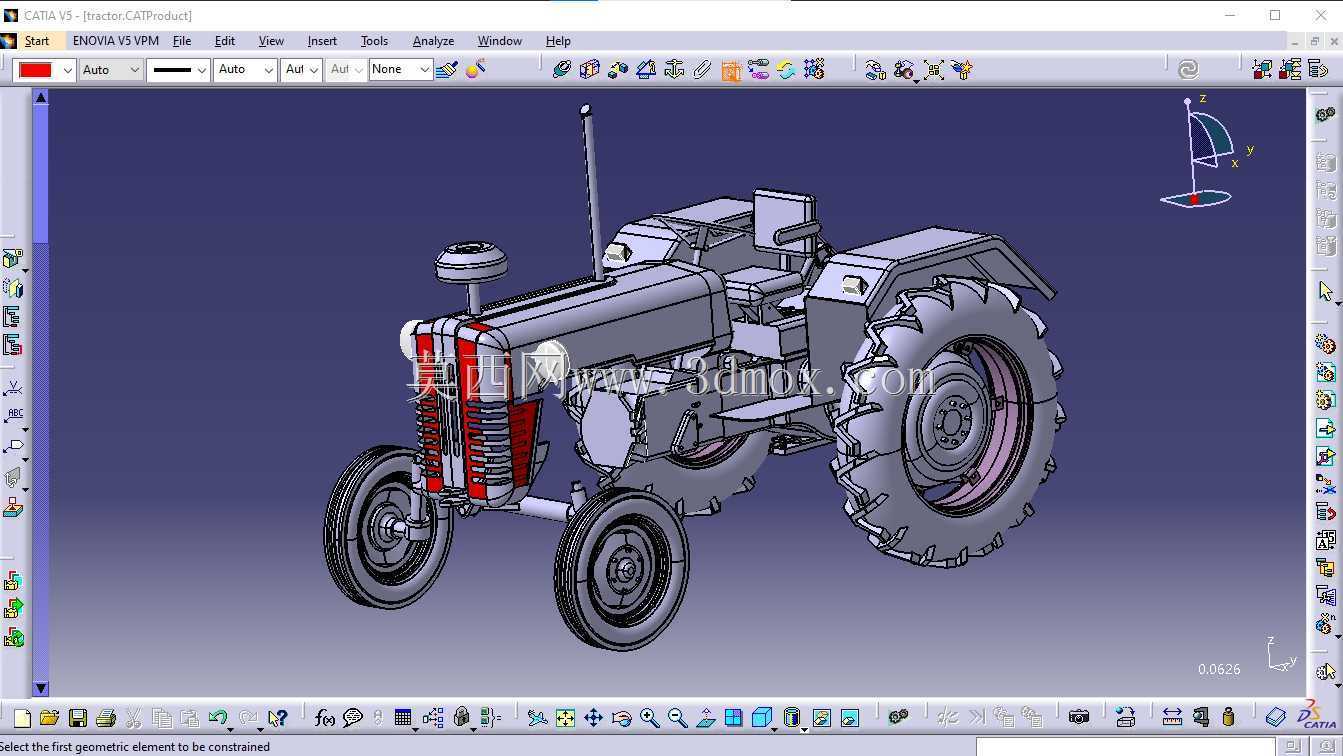1343x756 pixels.
Task: Open the transparency Auto dropdown
Action: (x=111, y=70)
